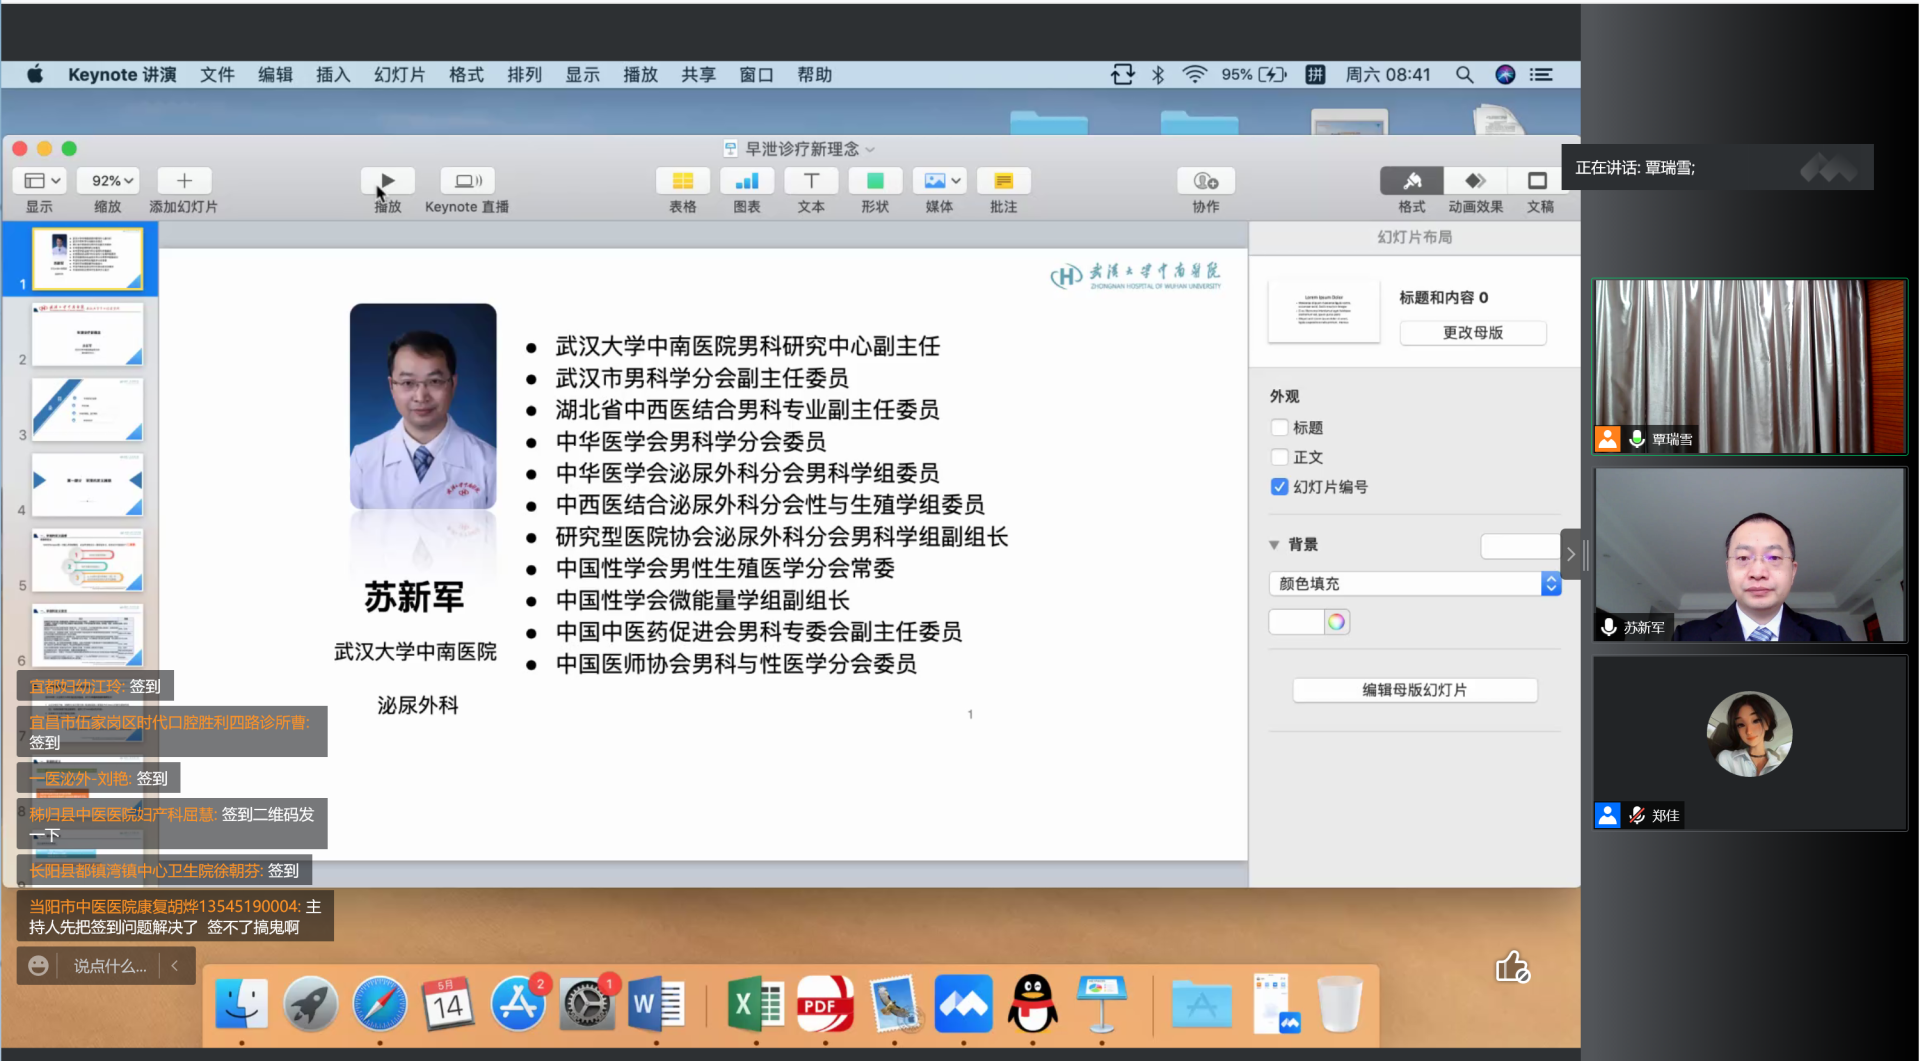Insert a table using the Table icon

[682, 181]
